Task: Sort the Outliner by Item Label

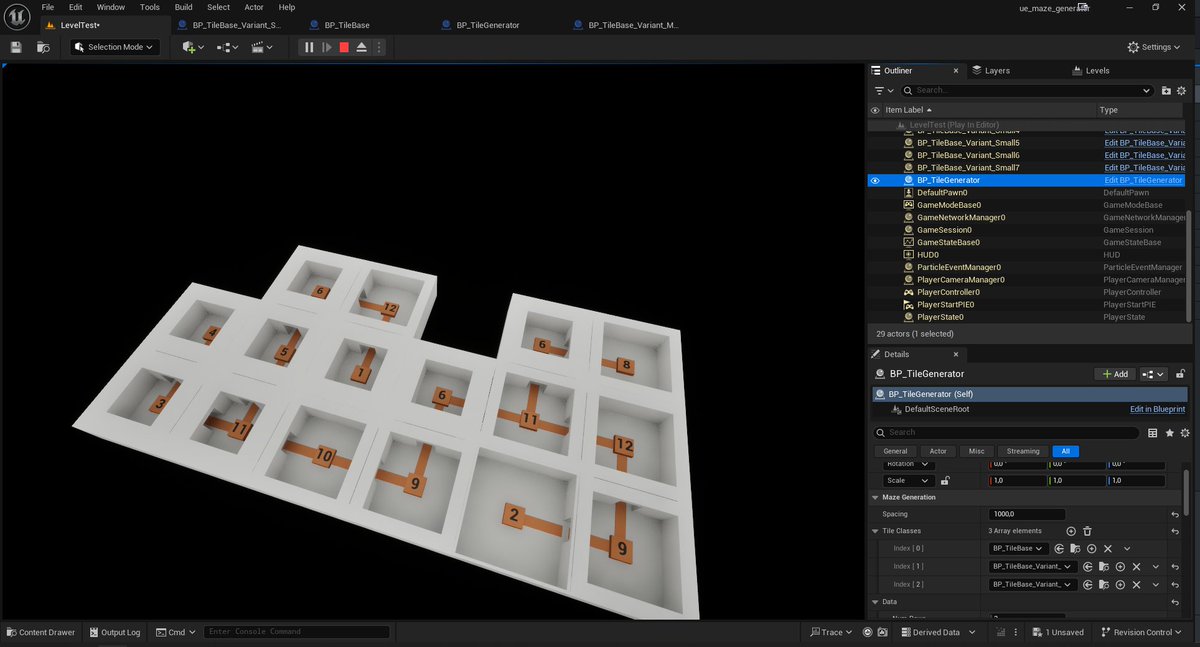Action: point(908,110)
